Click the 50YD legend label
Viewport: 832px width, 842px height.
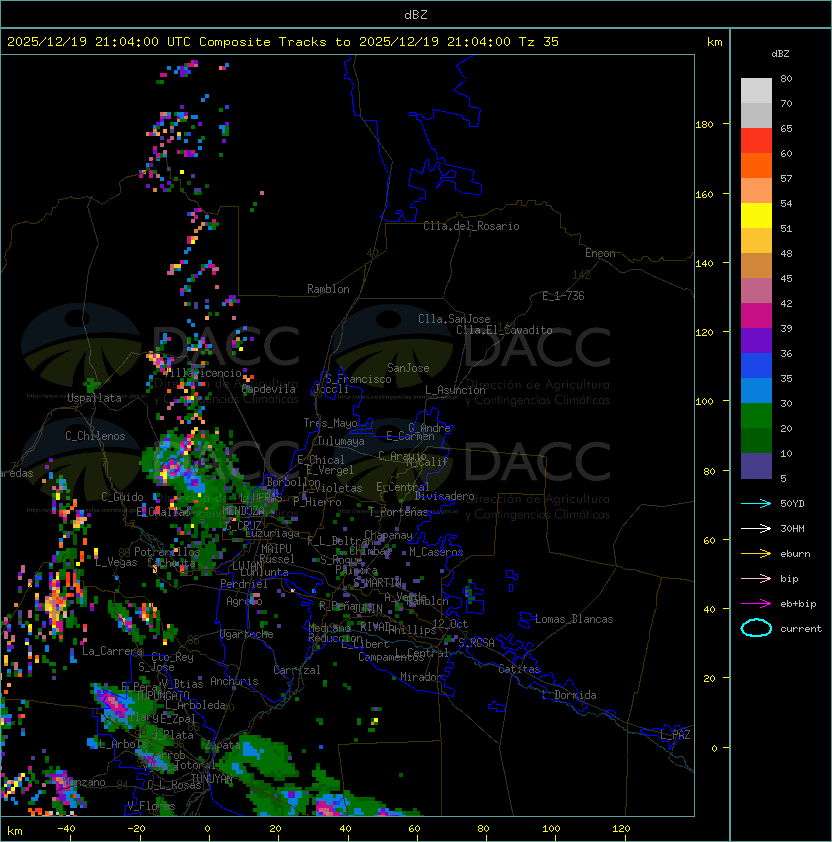click(x=792, y=504)
